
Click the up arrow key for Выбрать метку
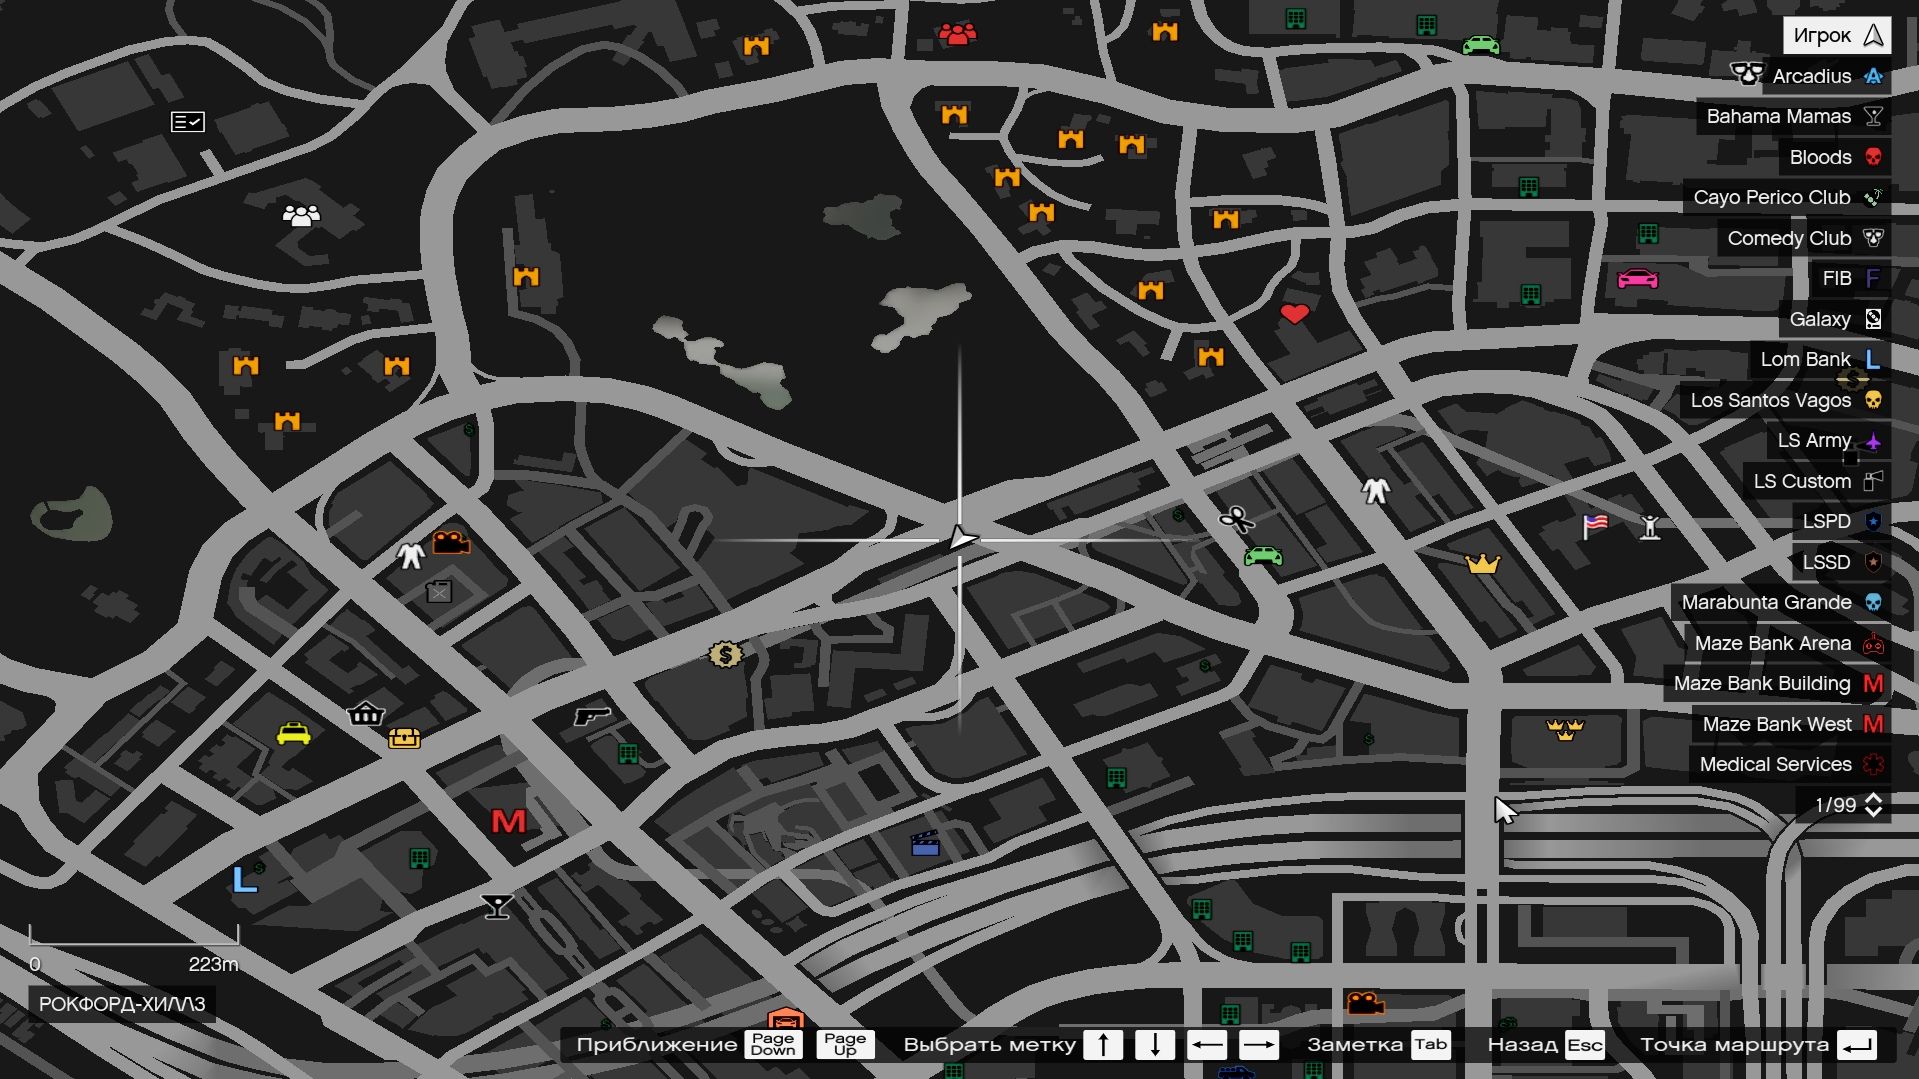coord(1103,1045)
